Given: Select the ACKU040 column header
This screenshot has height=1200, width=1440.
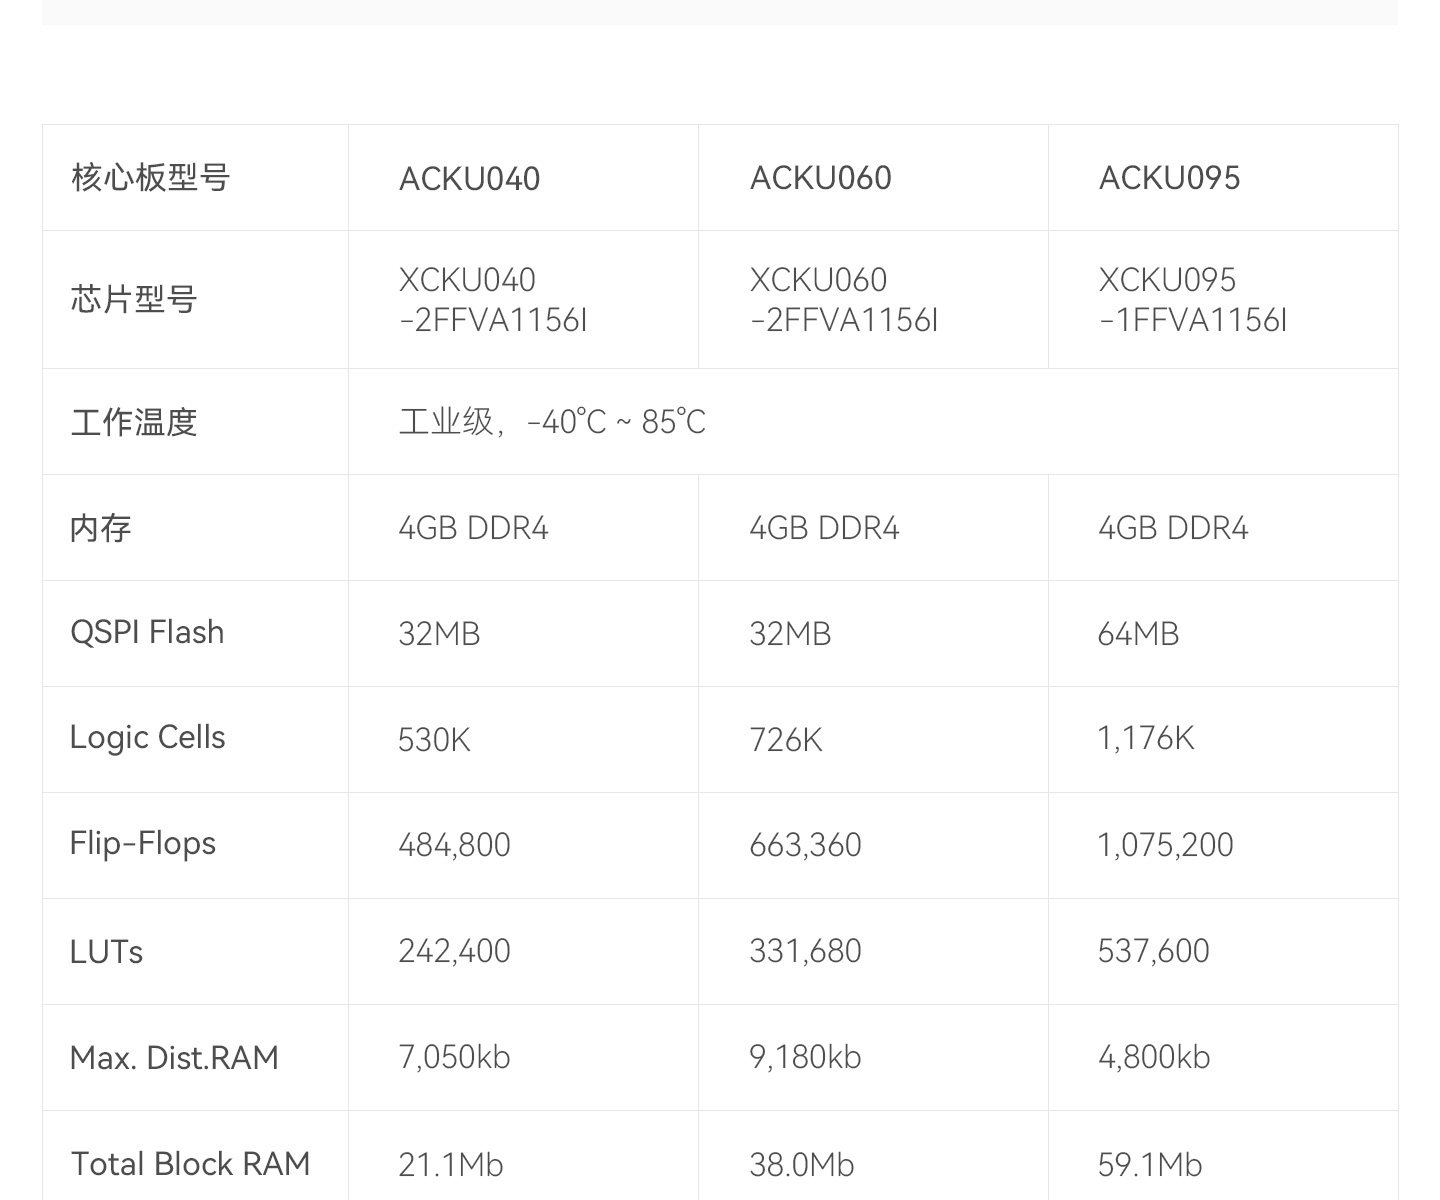Looking at the screenshot, I should tap(469, 178).
